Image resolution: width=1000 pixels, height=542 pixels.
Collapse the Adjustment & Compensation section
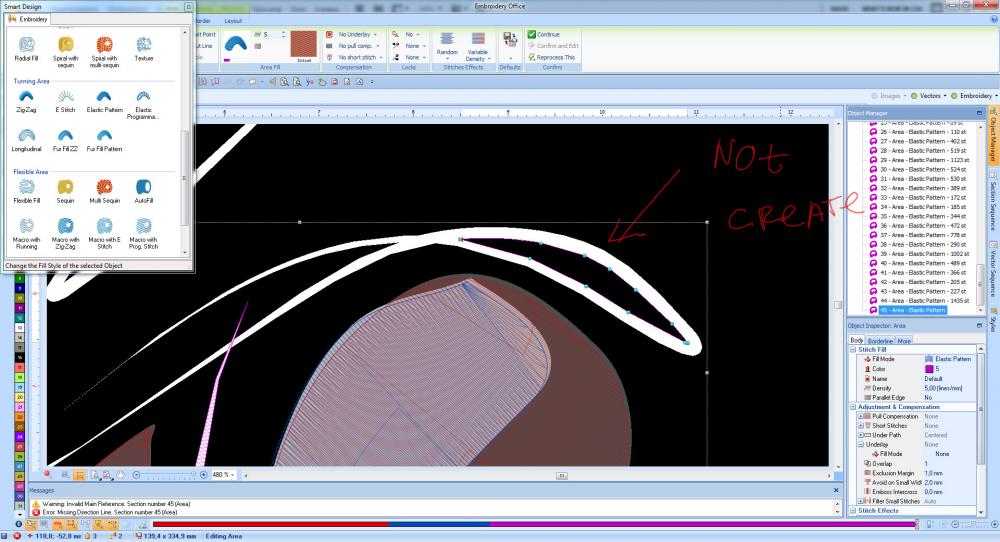[852, 407]
